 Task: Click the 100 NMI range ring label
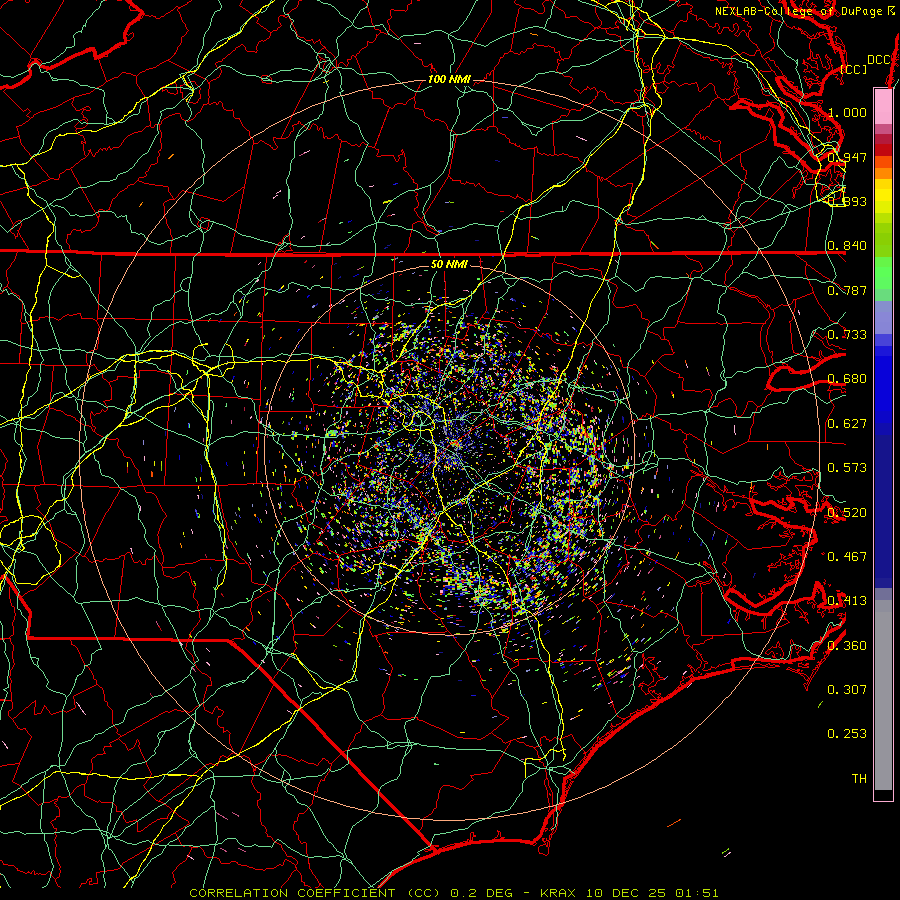tap(449, 79)
